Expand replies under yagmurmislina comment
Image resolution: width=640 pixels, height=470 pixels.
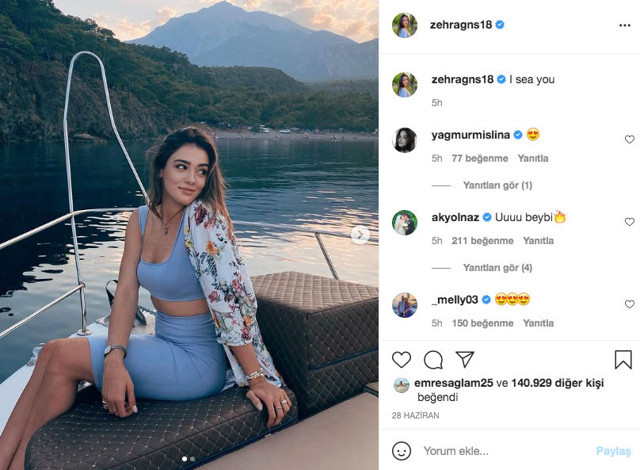click(498, 186)
